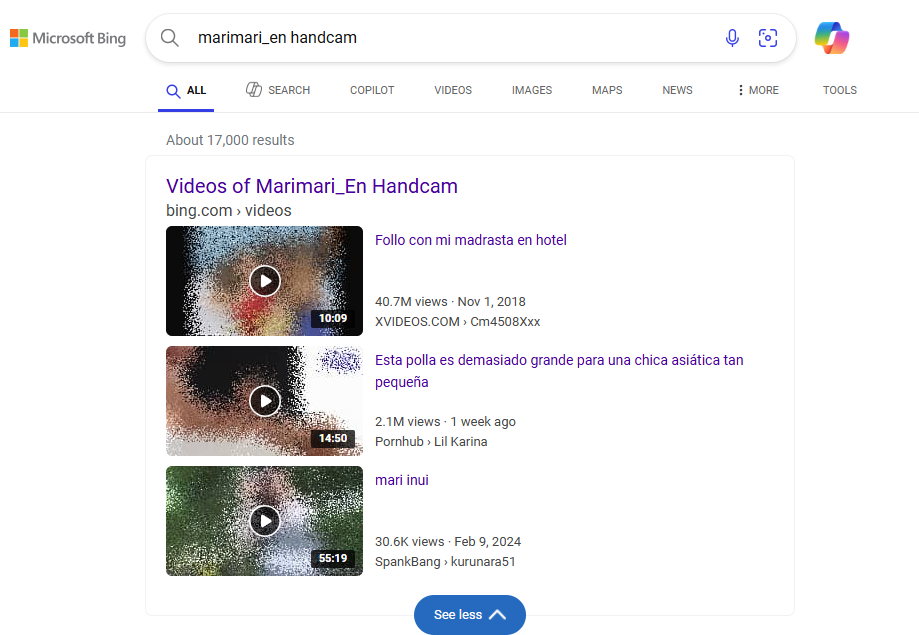Image resolution: width=919 pixels, height=635 pixels.
Task: Click the 55:19 duration badge
Action: point(333,558)
